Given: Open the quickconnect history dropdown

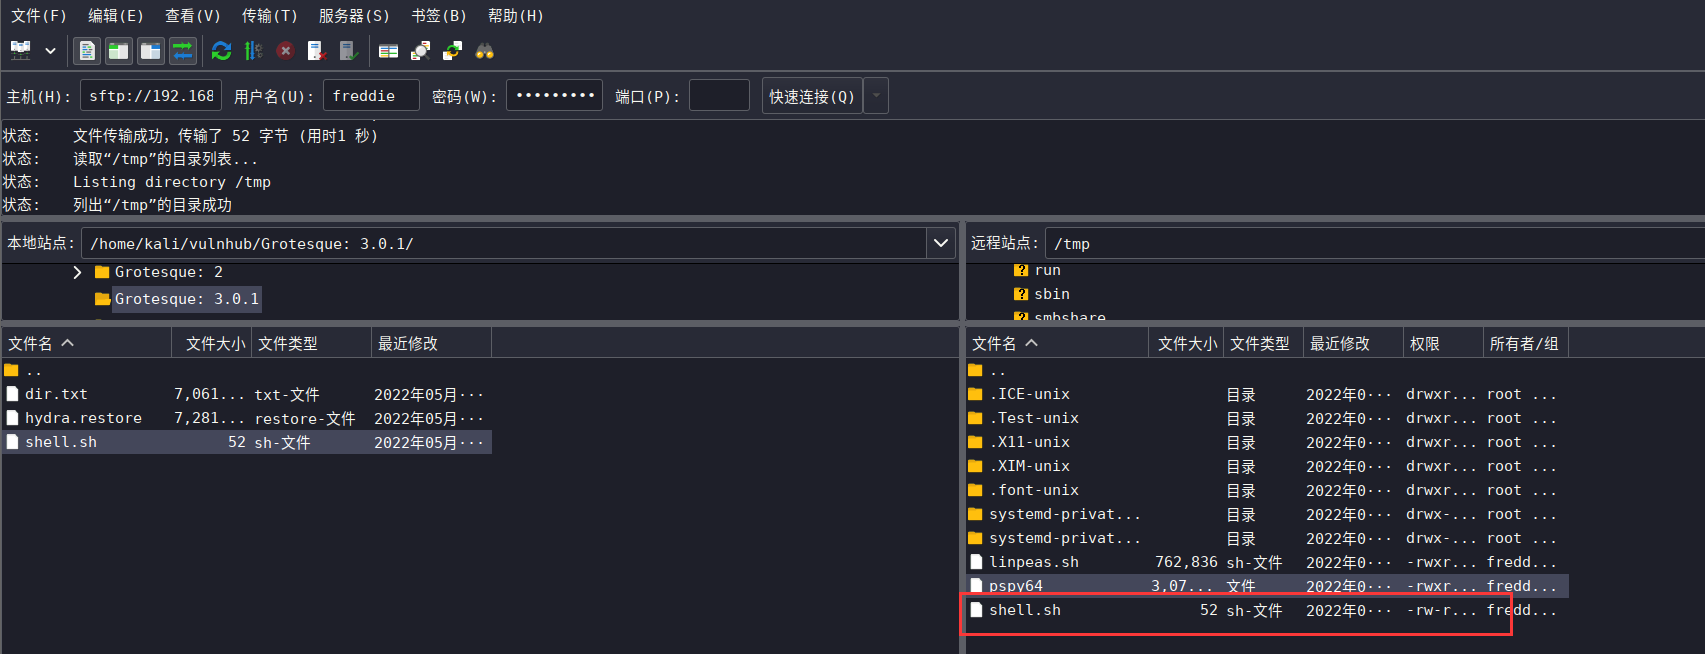Looking at the screenshot, I should tap(876, 96).
